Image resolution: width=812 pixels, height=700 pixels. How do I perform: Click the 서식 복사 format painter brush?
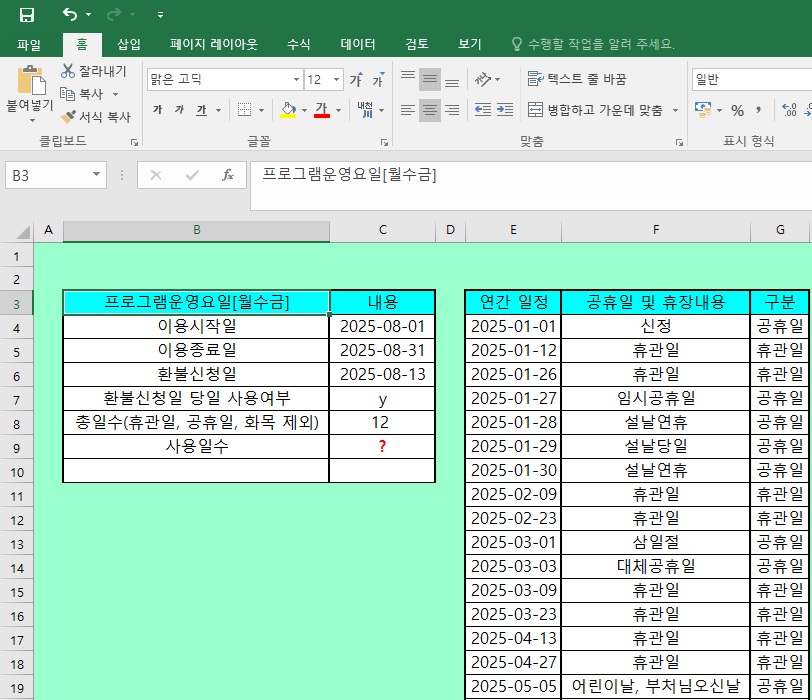(x=68, y=117)
